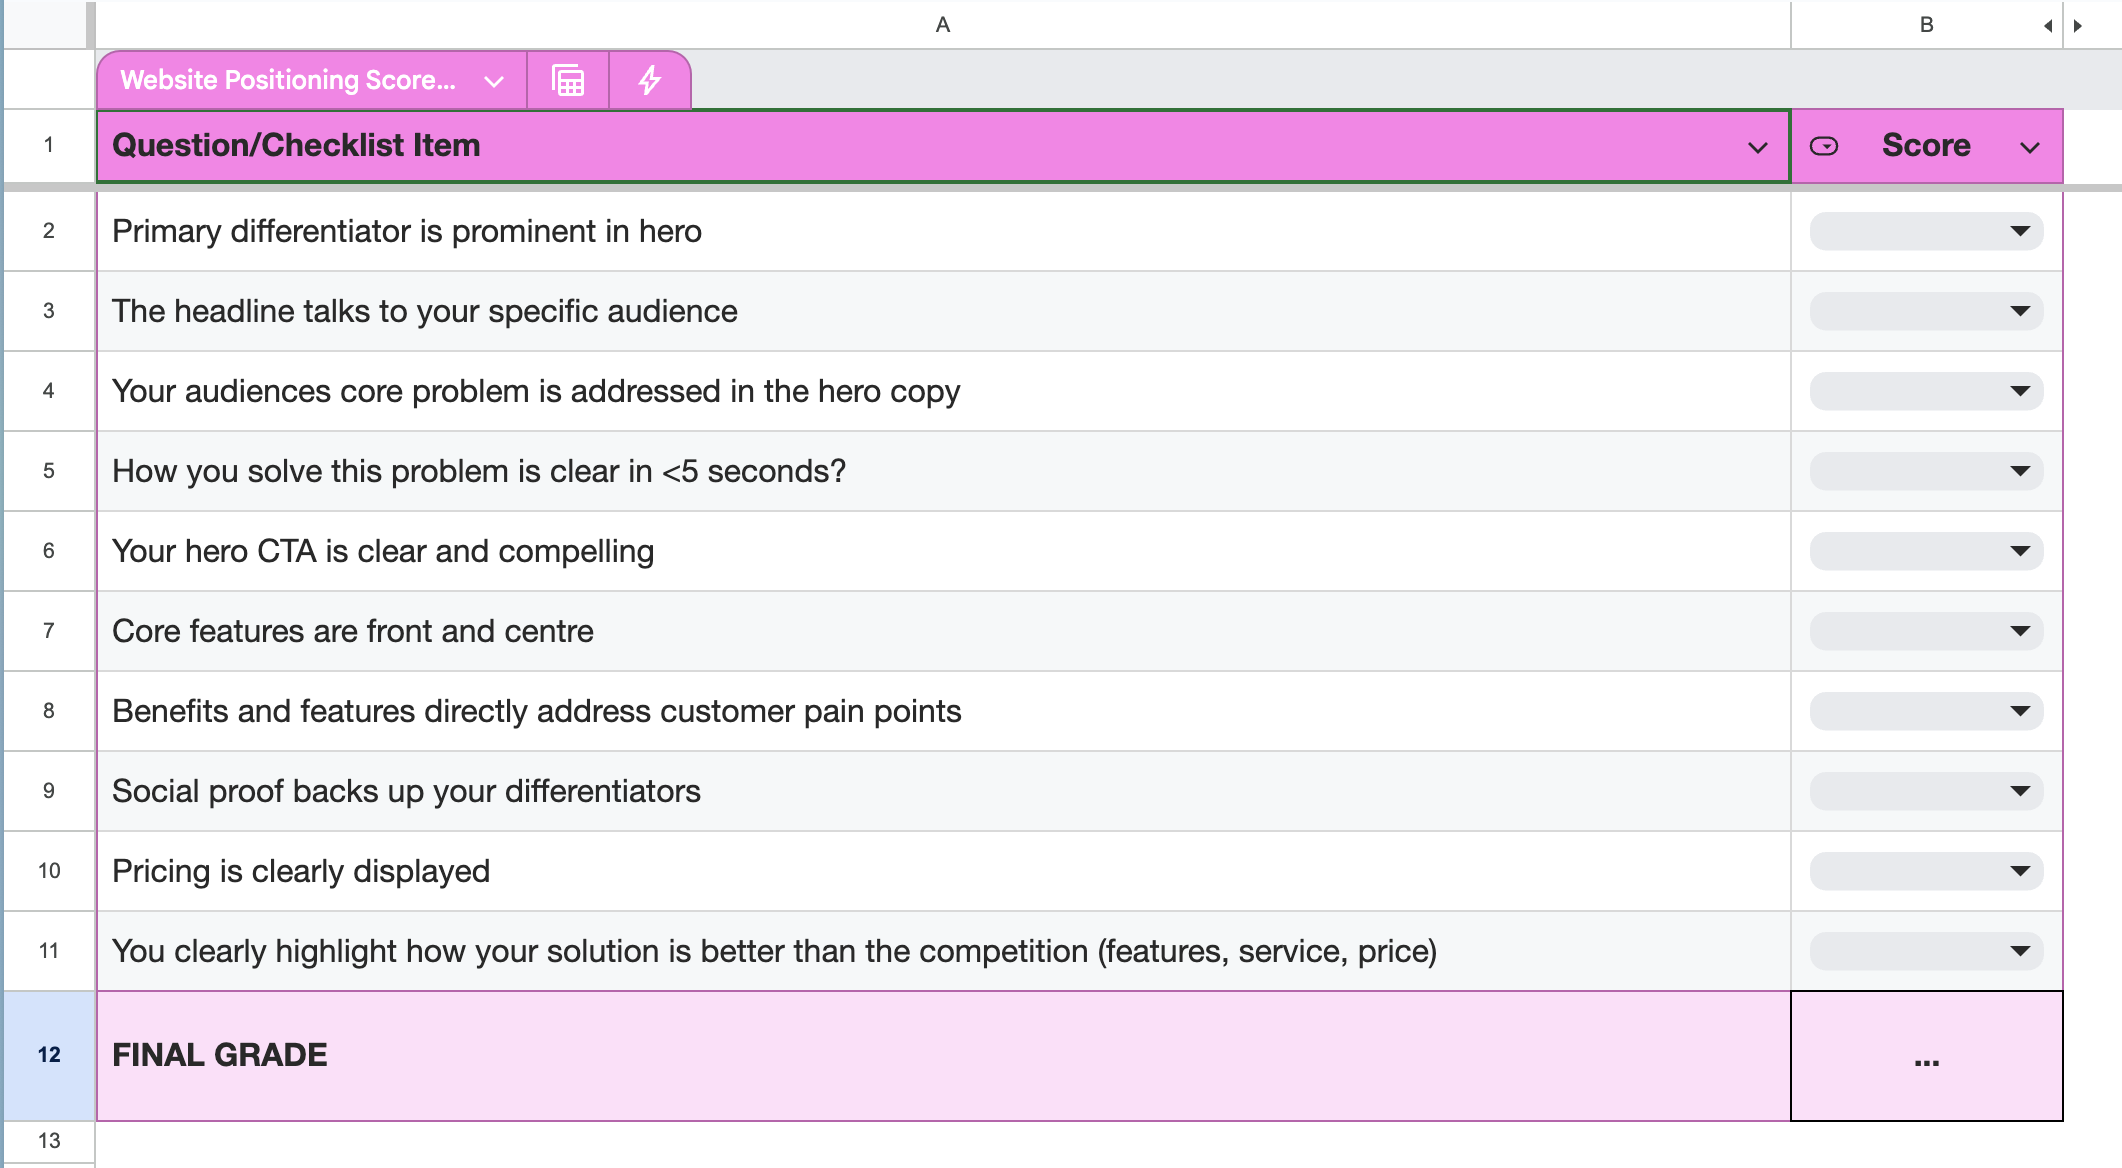Open score dropdown for headline audience row
This screenshot has height=1168, width=2122.
pyautogui.click(x=1926, y=311)
